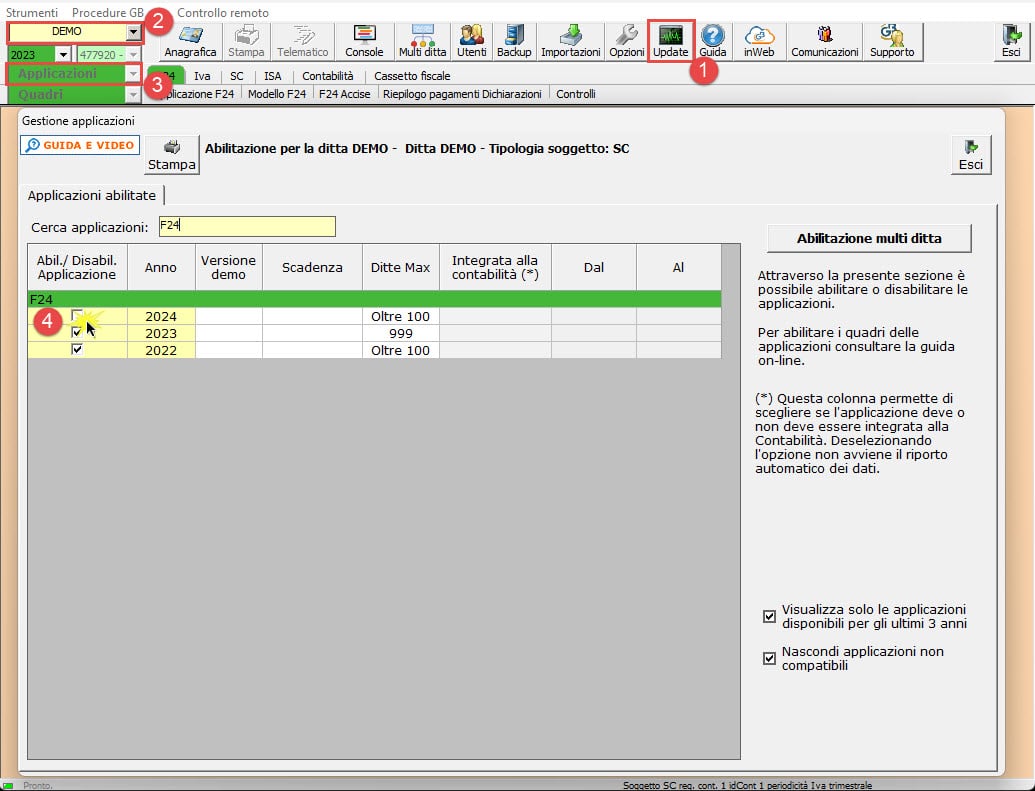Open the Strumenti menu
This screenshot has height=791, width=1035.
pos(32,12)
